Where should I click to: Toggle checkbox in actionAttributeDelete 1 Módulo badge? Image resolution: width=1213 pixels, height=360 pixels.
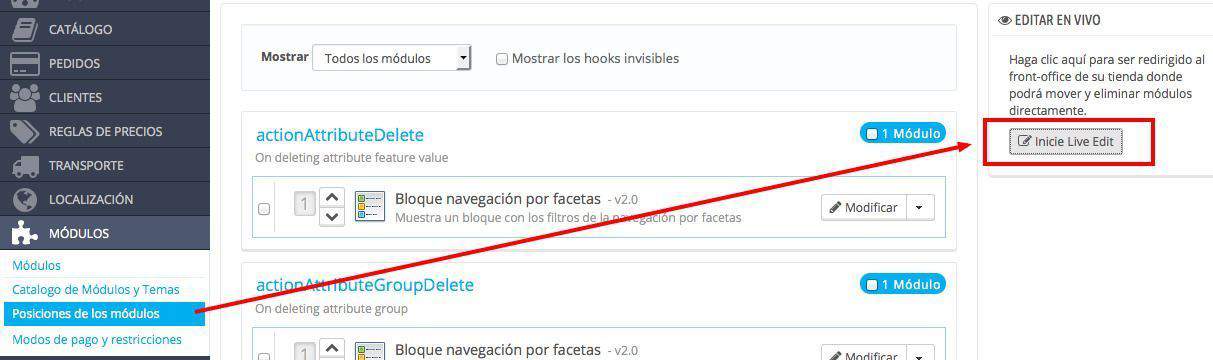tap(872, 134)
